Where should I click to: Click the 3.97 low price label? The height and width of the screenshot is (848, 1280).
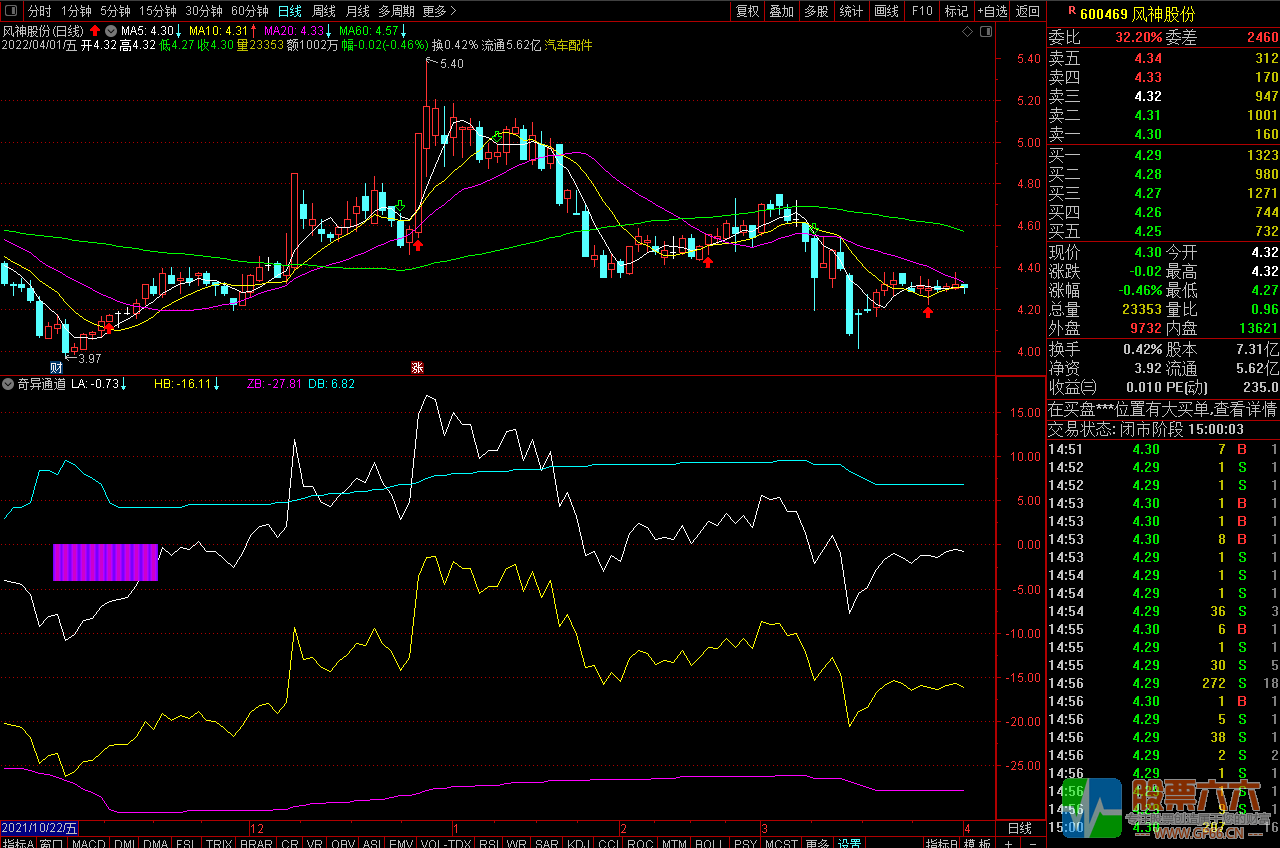pos(90,358)
